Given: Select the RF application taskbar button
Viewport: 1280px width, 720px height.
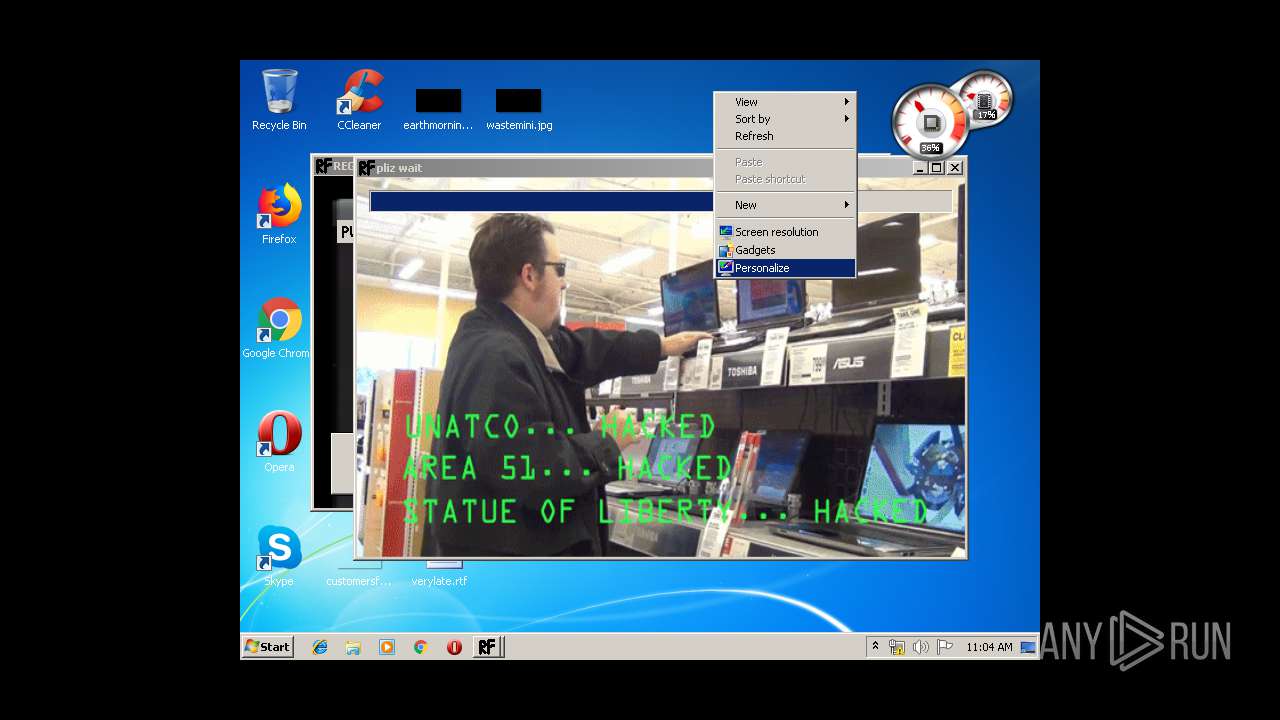Looking at the screenshot, I should [487, 647].
